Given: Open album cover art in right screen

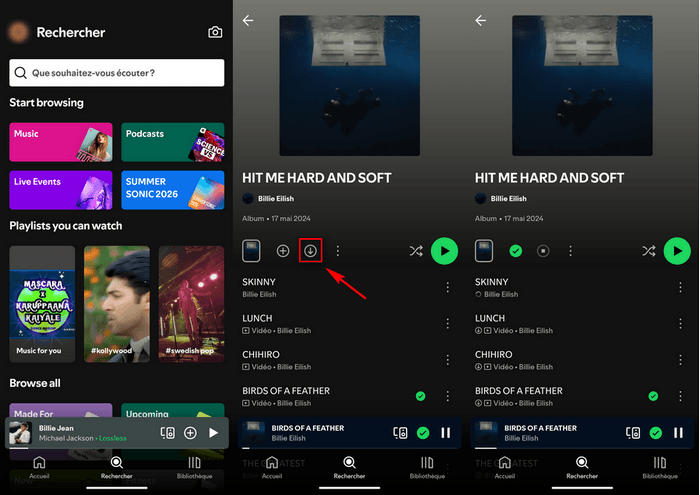Looking at the screenshot, I should [582, 86].
